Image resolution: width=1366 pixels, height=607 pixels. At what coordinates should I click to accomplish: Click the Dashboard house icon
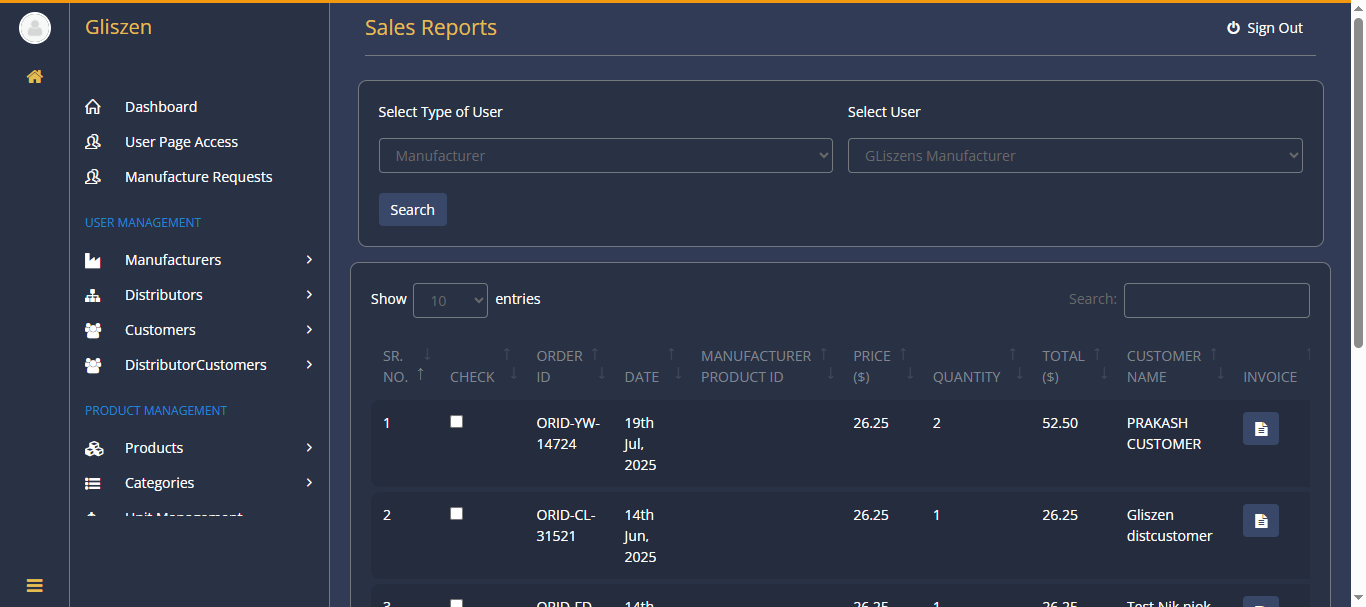[93, 107]
